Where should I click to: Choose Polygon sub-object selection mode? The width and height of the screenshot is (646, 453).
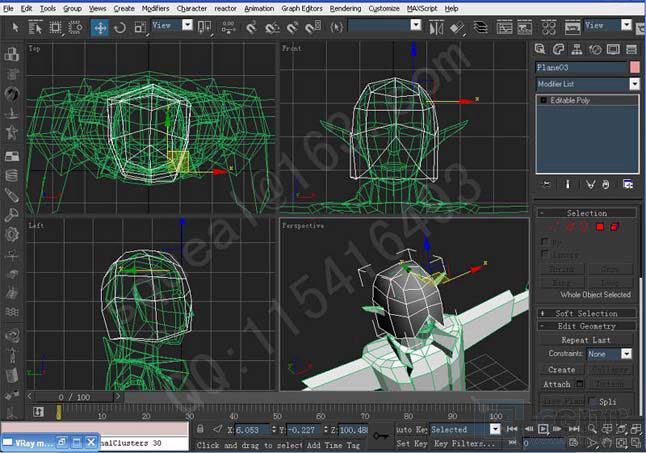pyautogui.click(x=601, y=227)
